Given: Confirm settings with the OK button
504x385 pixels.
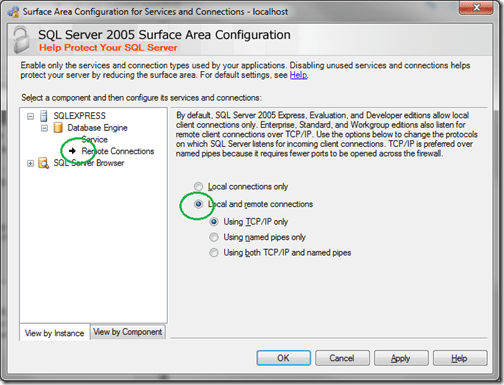Looking at the screenshot, I should [284, 358].
